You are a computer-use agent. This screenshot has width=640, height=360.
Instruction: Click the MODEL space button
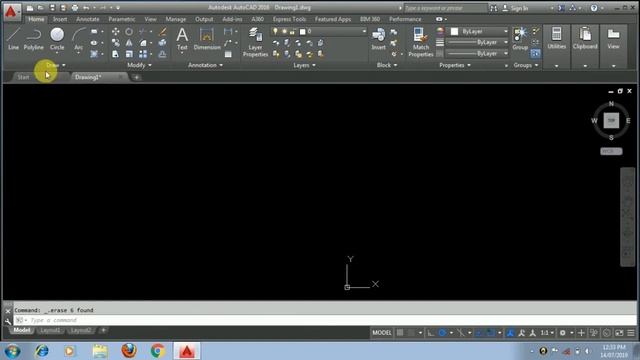[x=382, y=333]
